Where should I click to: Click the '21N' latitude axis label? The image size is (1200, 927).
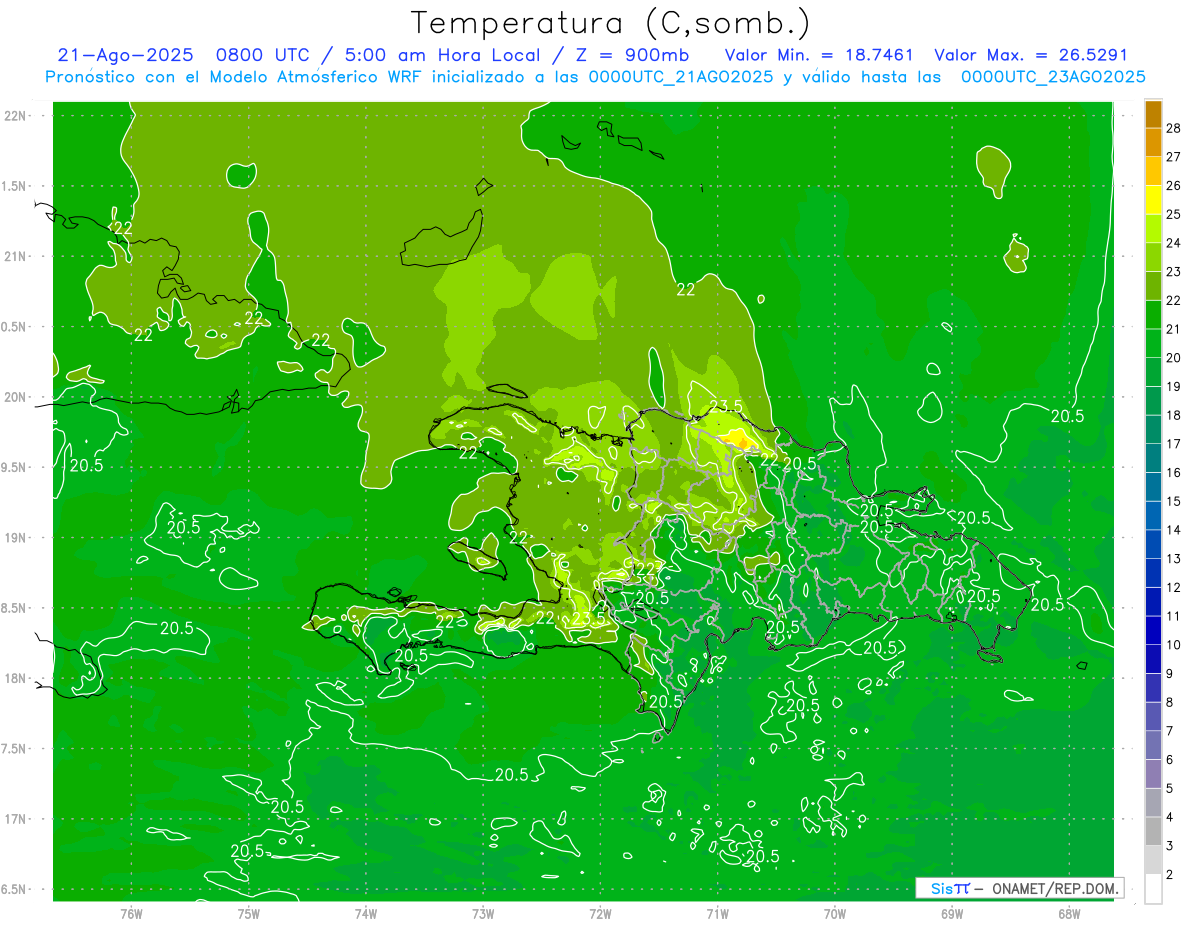16,257
